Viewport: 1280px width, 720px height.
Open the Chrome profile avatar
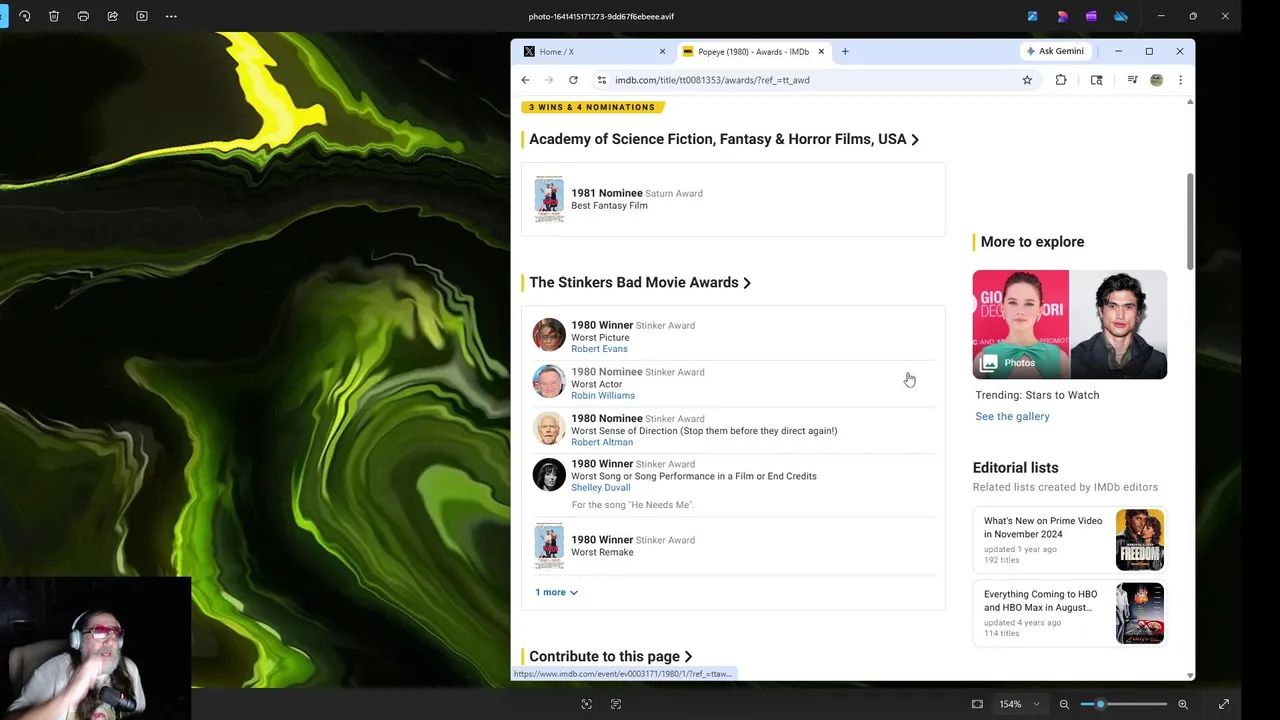pyautogui.click(x=1157, y=80)
